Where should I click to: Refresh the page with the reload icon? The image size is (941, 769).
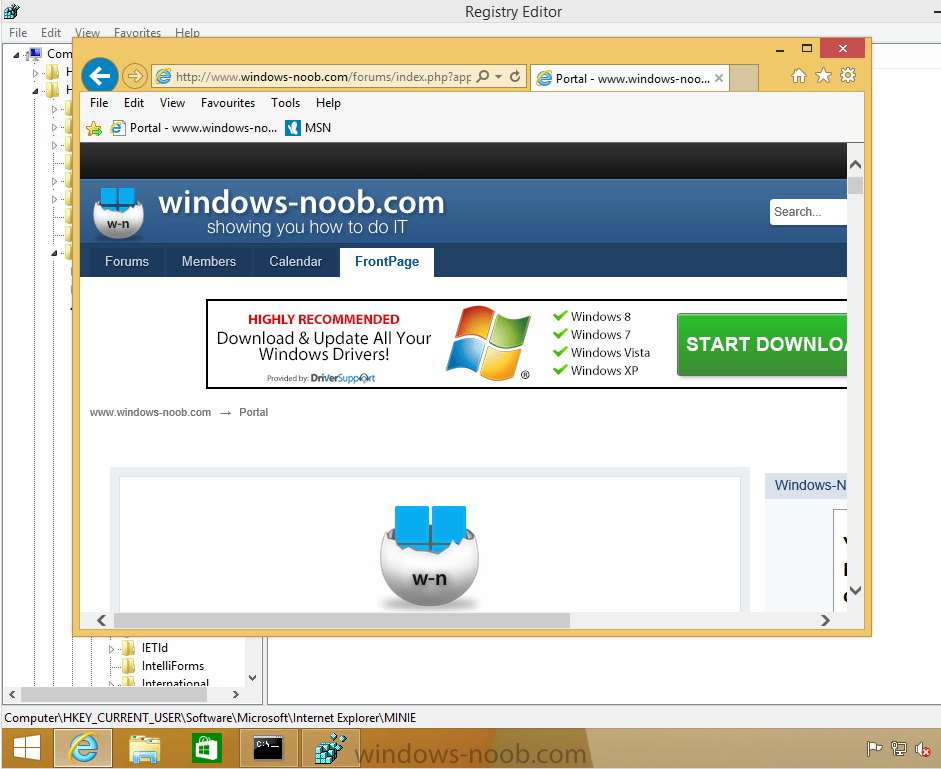[x=515, y=76]
